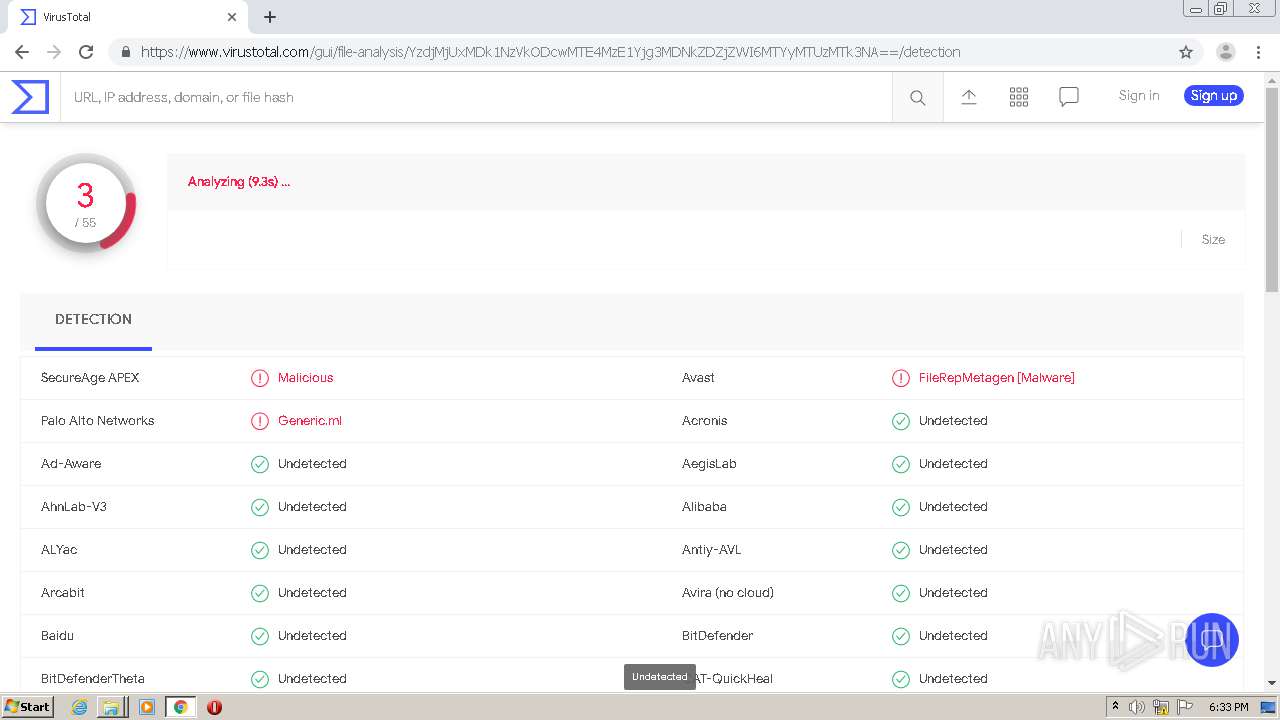Click the Generic.ml detection text

click(x=310, y=421)
